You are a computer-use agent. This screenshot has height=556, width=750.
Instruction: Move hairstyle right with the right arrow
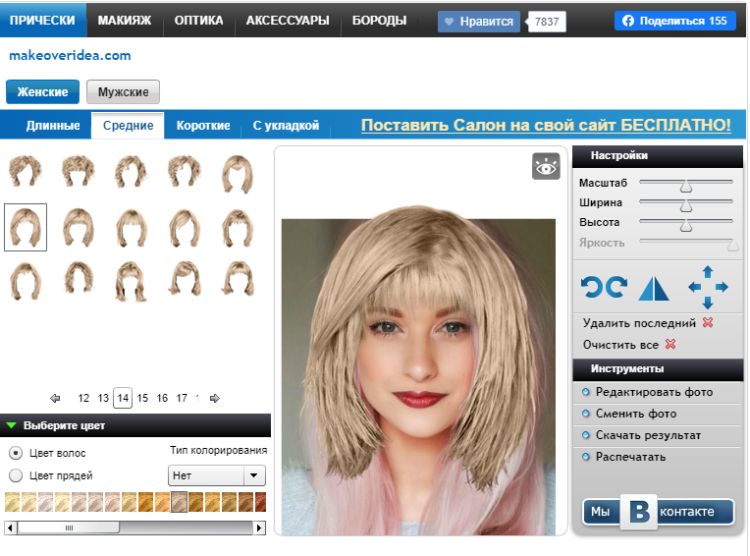pyautogui.click(x=723, y=287)
